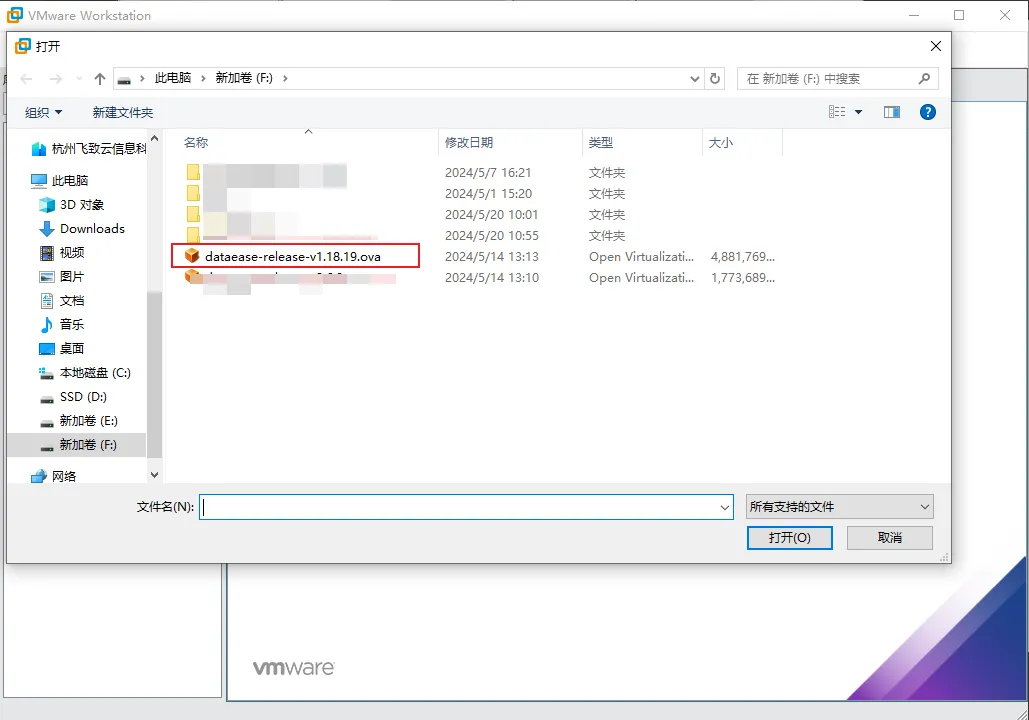Open the 所有支持的文件 file type dropdown
Screen dimensions: 1029x720
point(839,507)
